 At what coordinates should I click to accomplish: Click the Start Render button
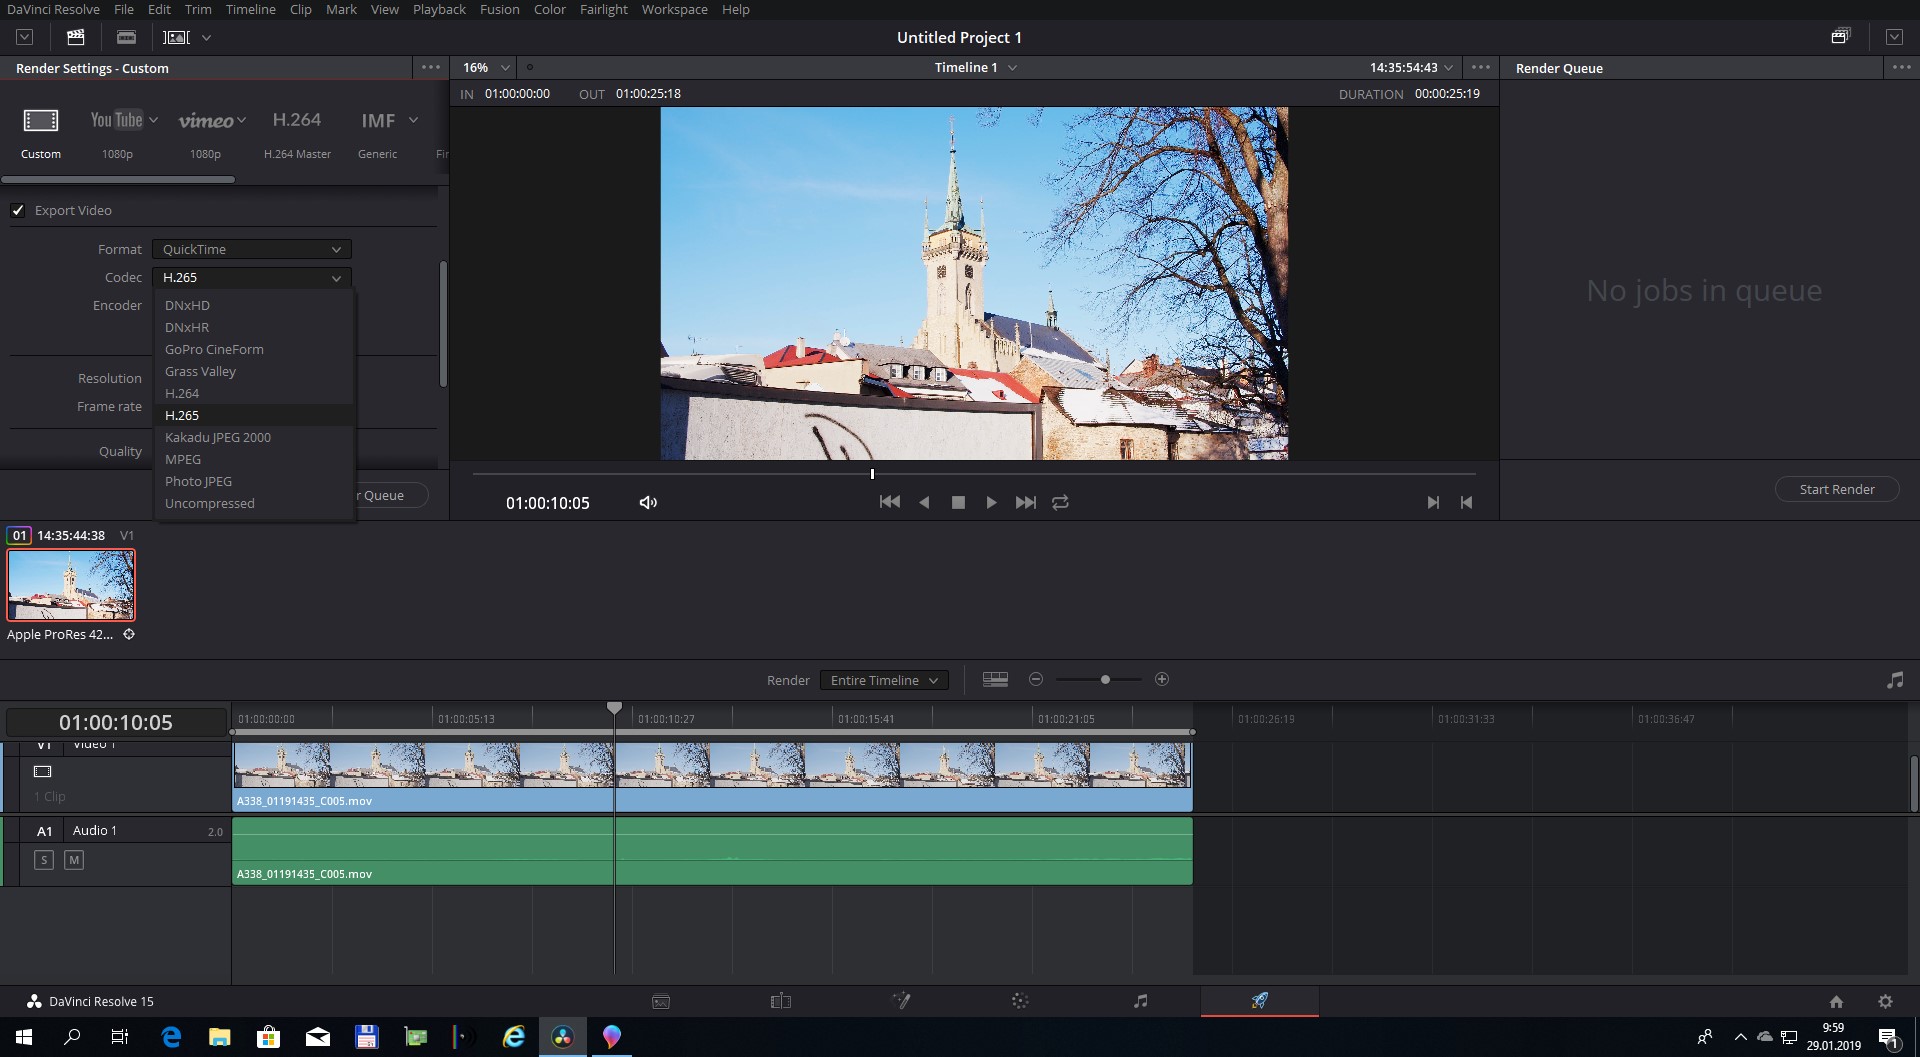(x=1836, y=489)
